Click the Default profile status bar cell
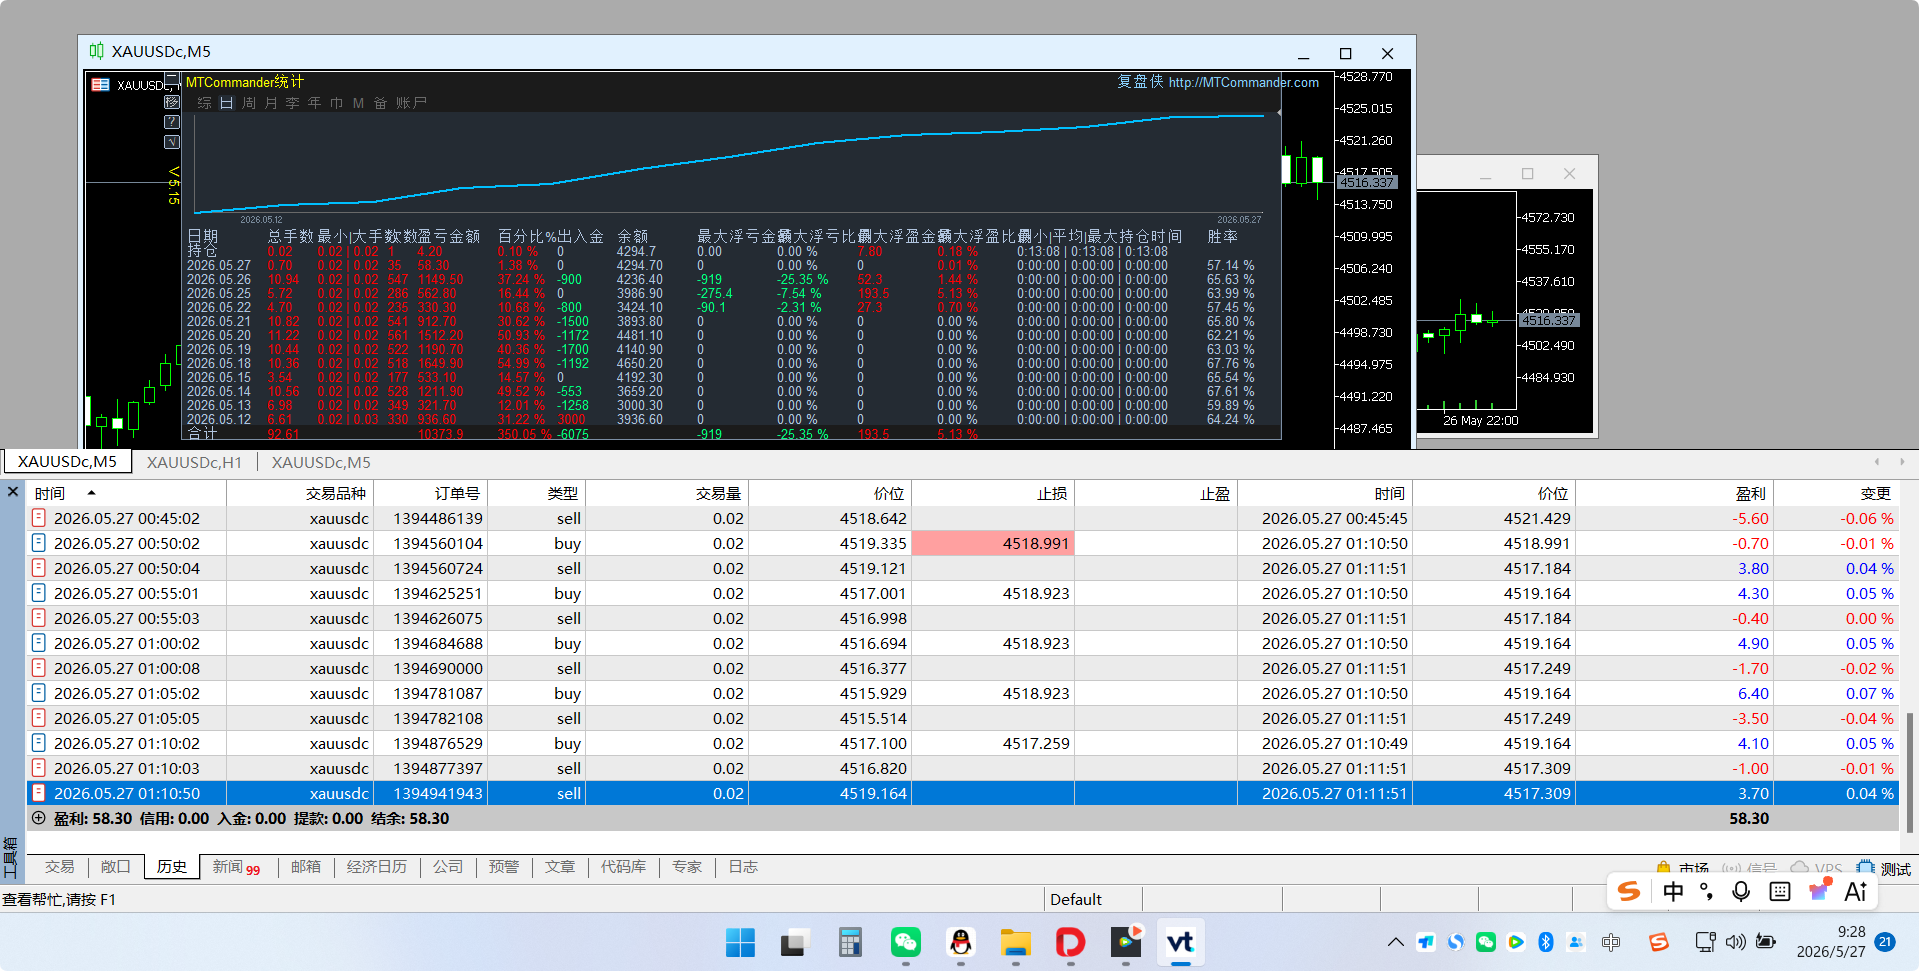This screenshot has width=1919, height=971. (1093, 899)
